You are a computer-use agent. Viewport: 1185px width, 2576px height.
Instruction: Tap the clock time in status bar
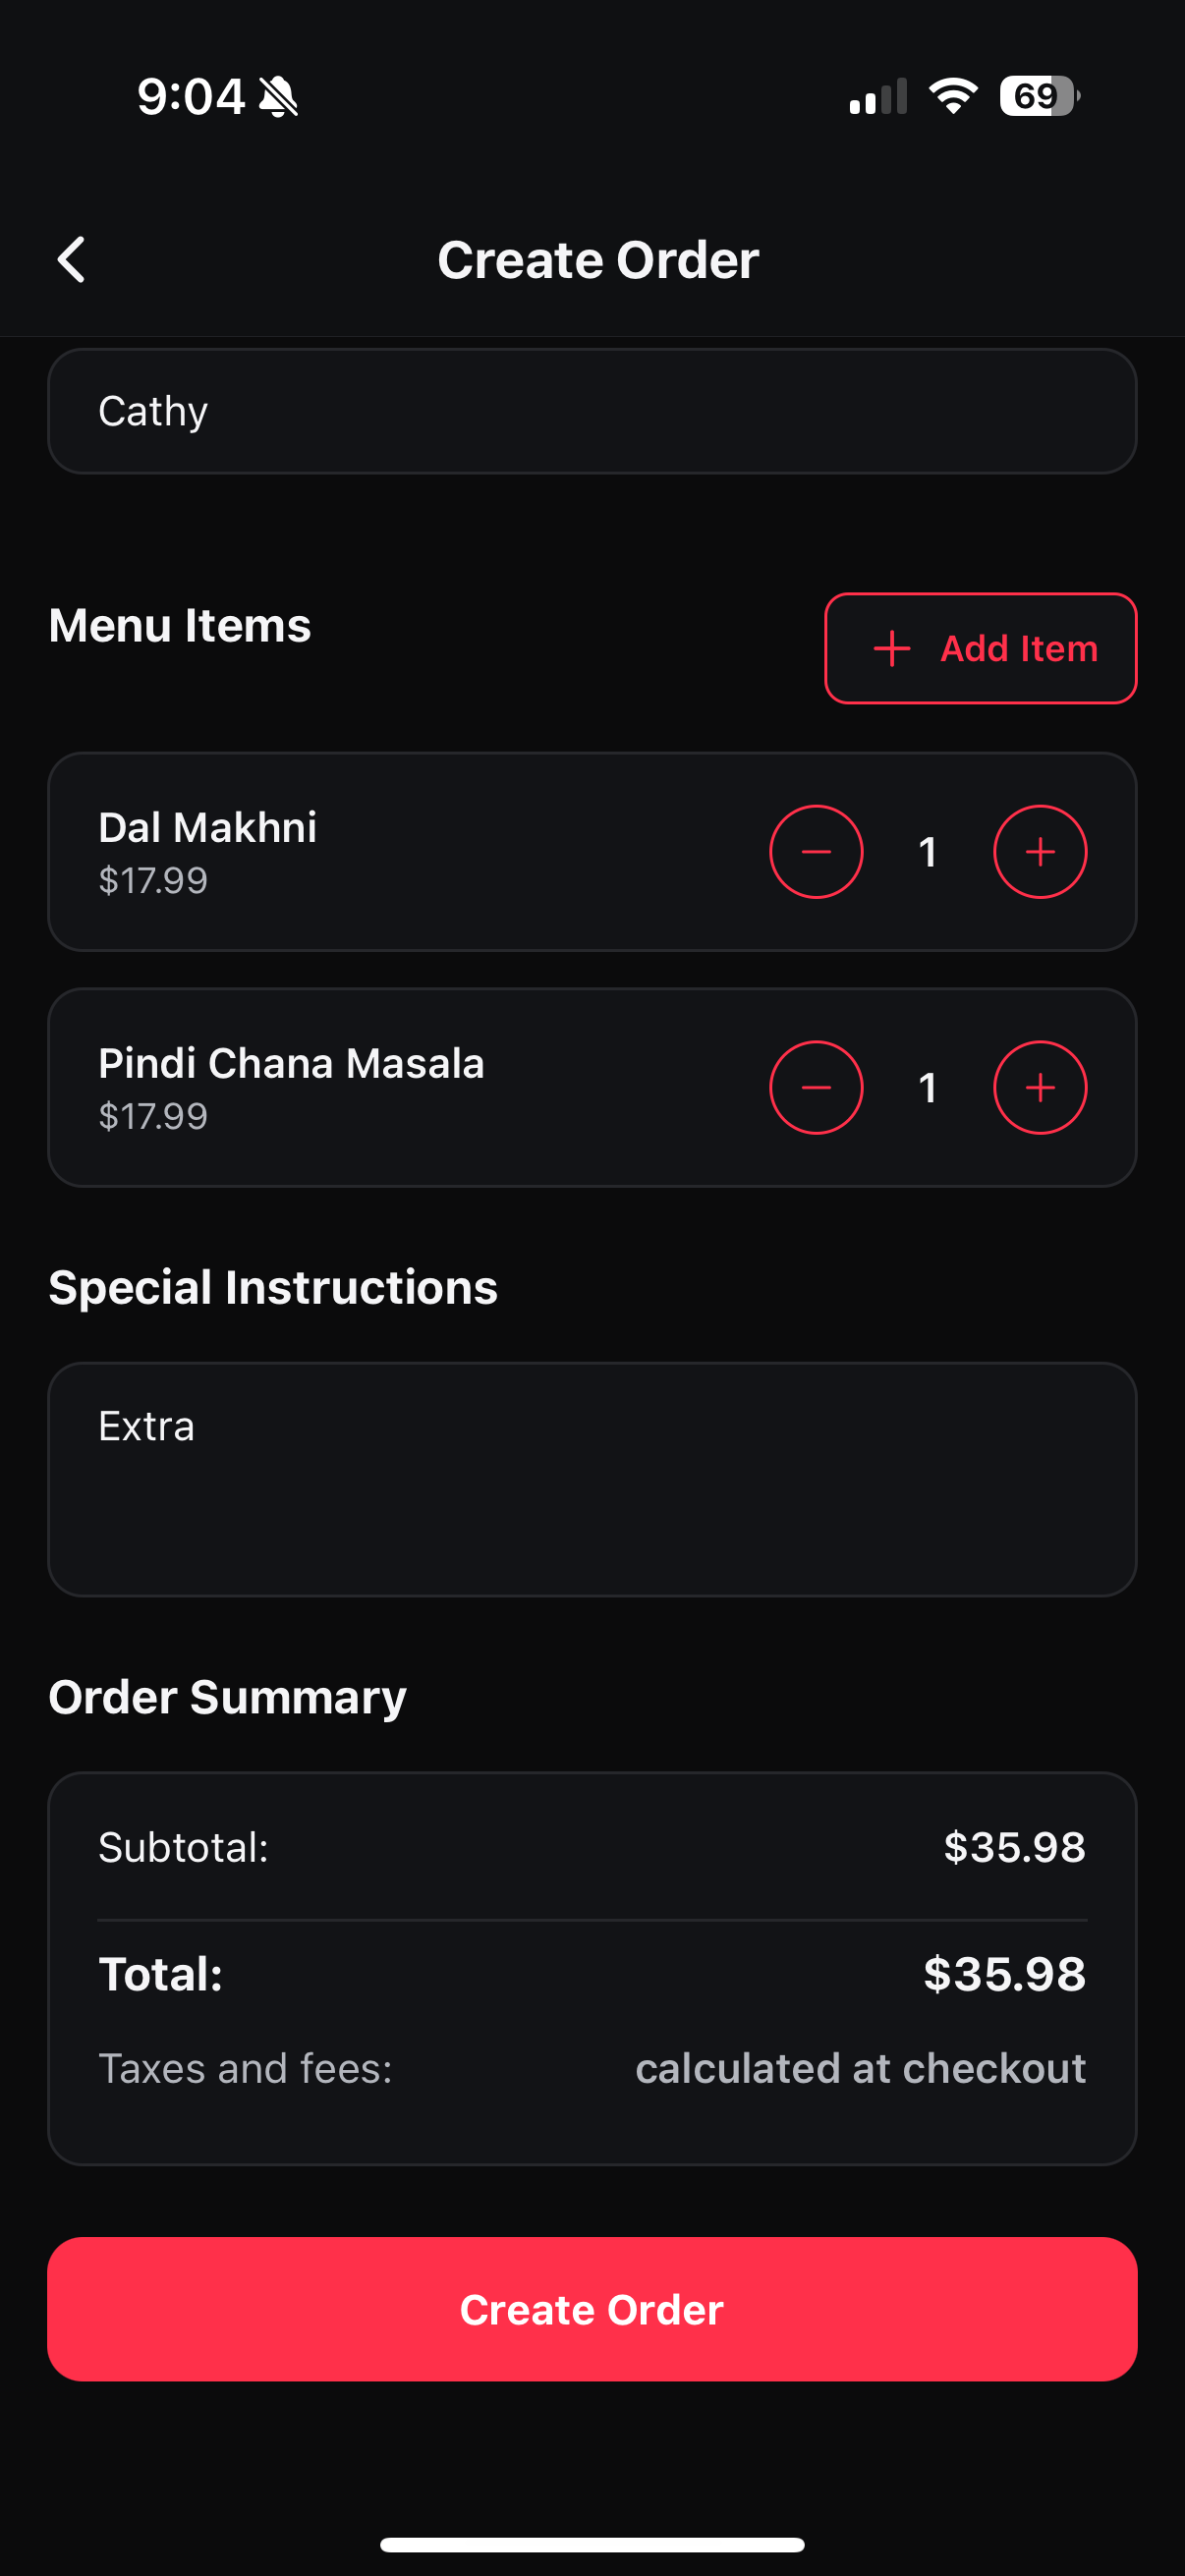[x=191, y=97]
